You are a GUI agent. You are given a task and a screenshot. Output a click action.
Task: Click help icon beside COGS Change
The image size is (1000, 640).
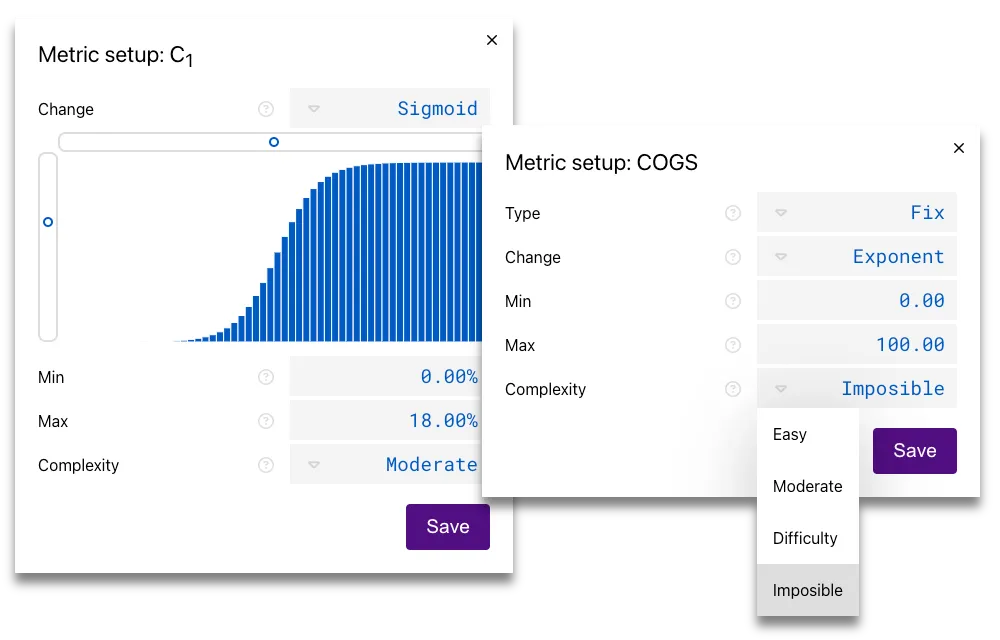coord(733,257)
